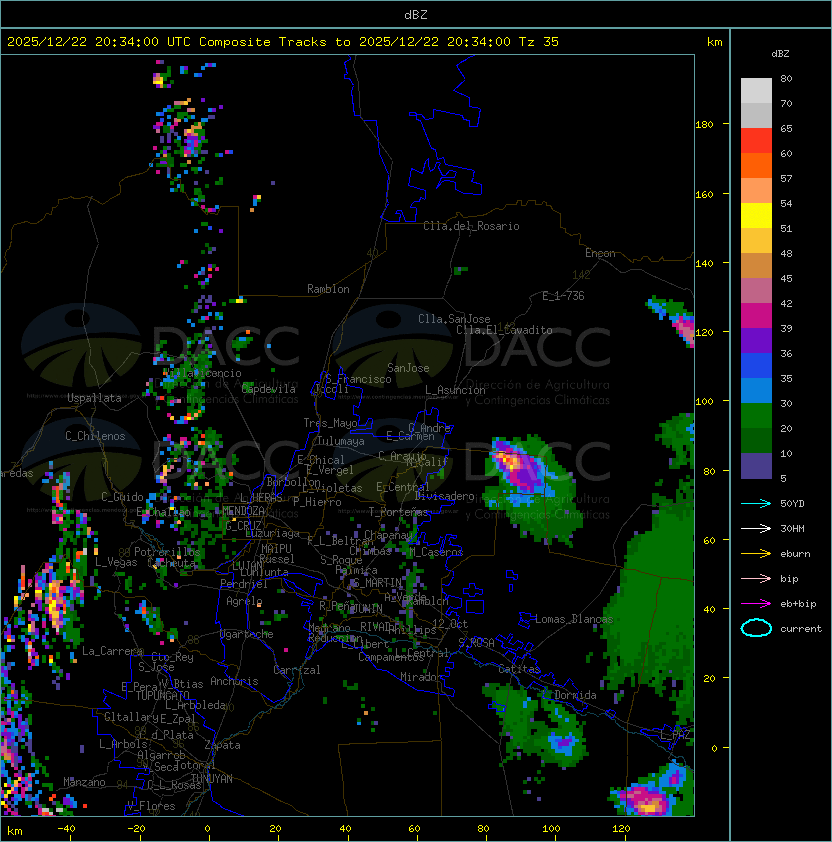This screenshot has width=832, height=842.
Task: Click the Manzano place label
Action: [84, 782]
